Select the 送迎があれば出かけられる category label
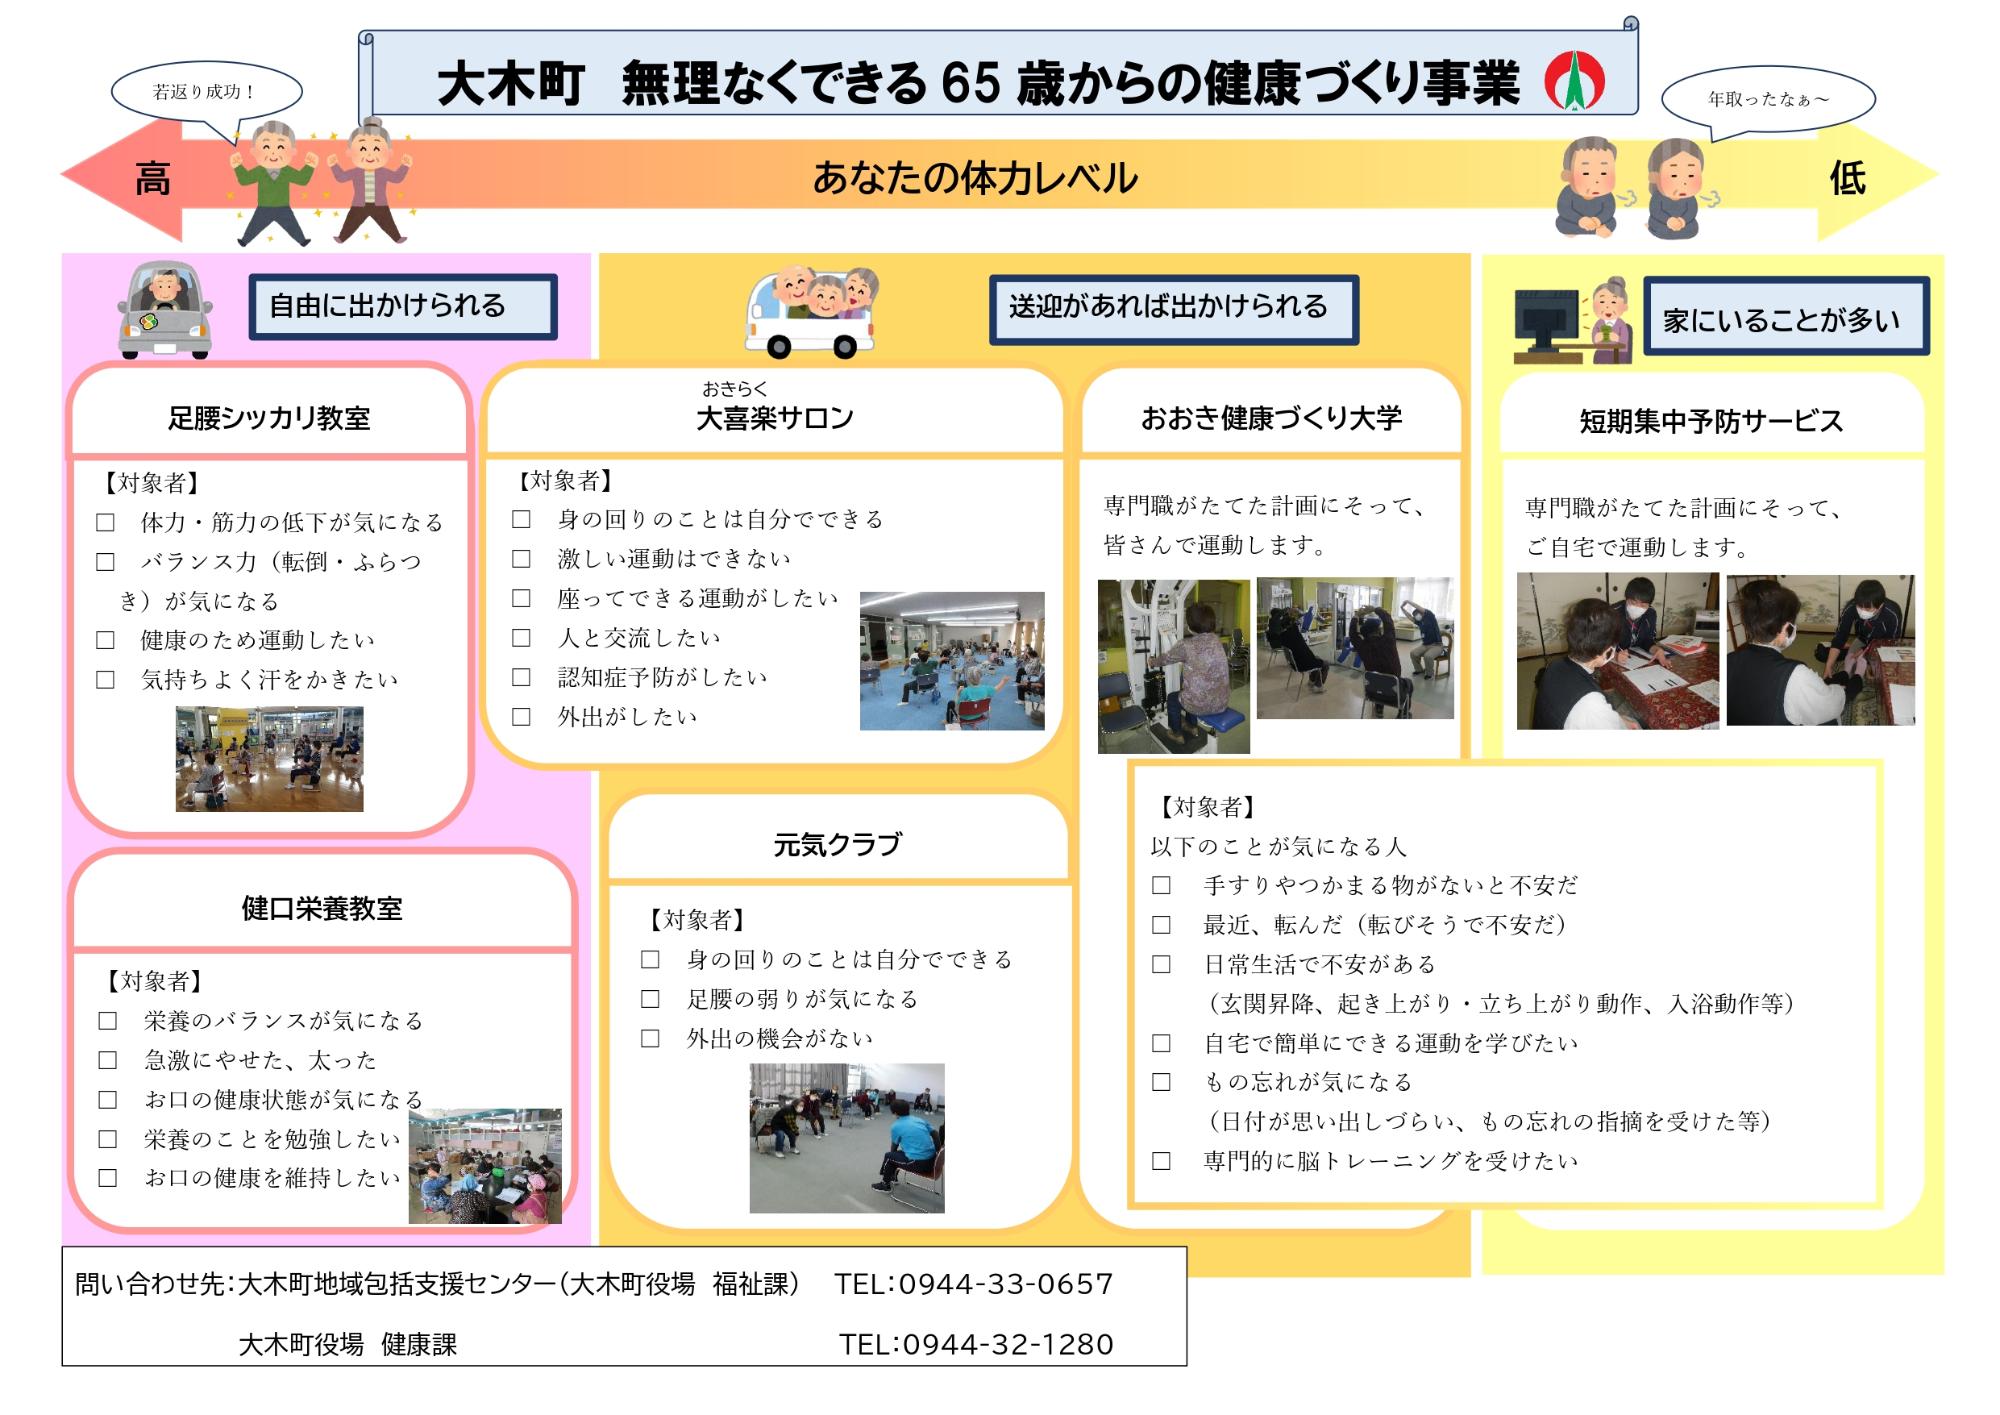This screenshot has height=1415, width=2000. point(1174,309)
